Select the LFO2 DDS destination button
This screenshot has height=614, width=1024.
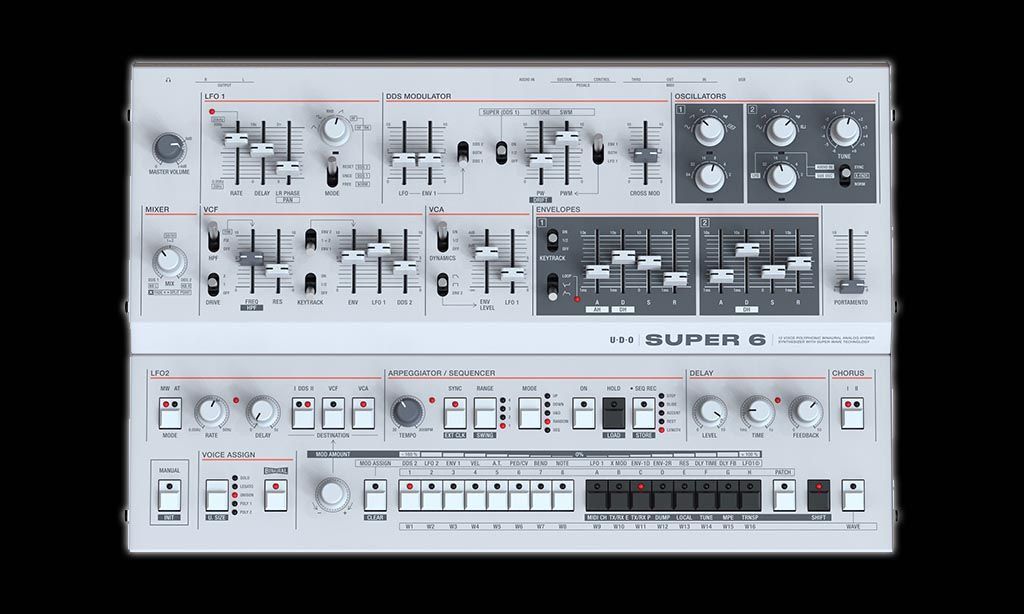[303, 413]
